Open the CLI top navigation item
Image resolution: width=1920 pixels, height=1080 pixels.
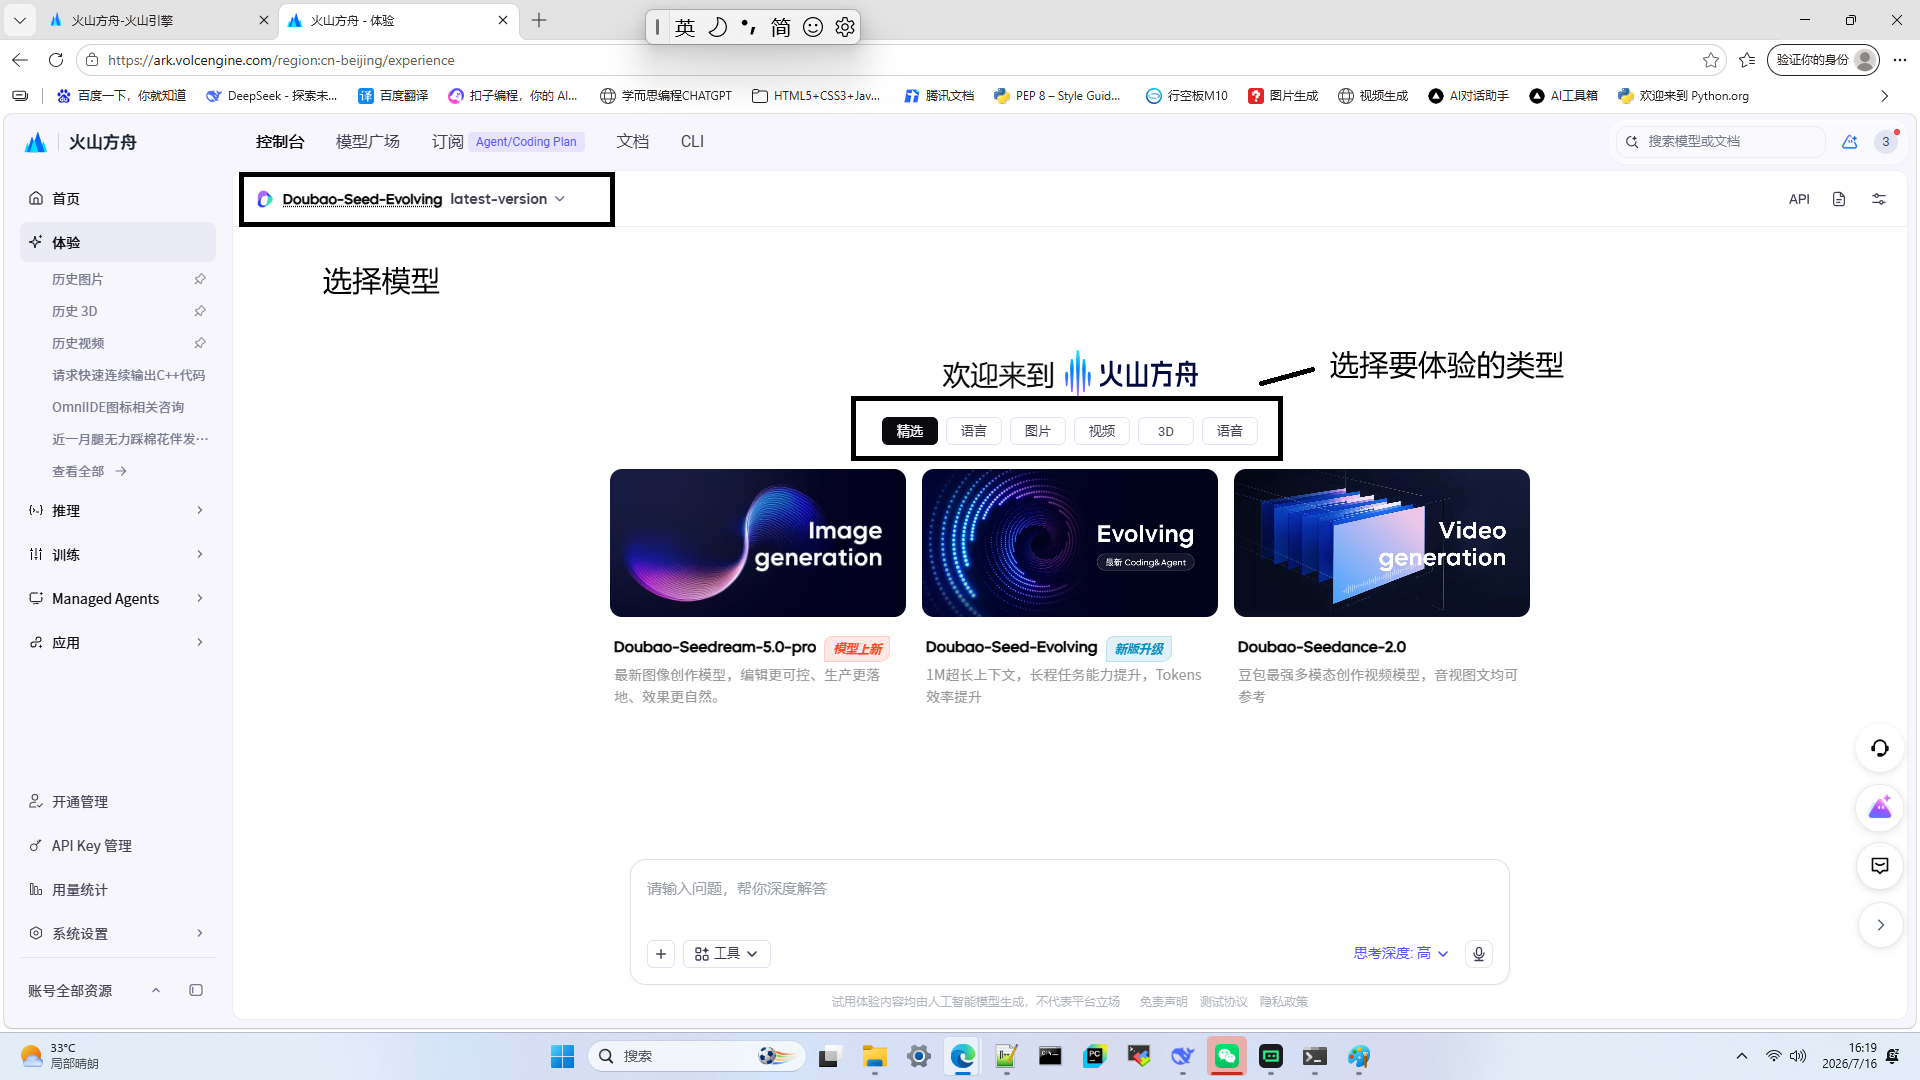(x=692, y=142)
